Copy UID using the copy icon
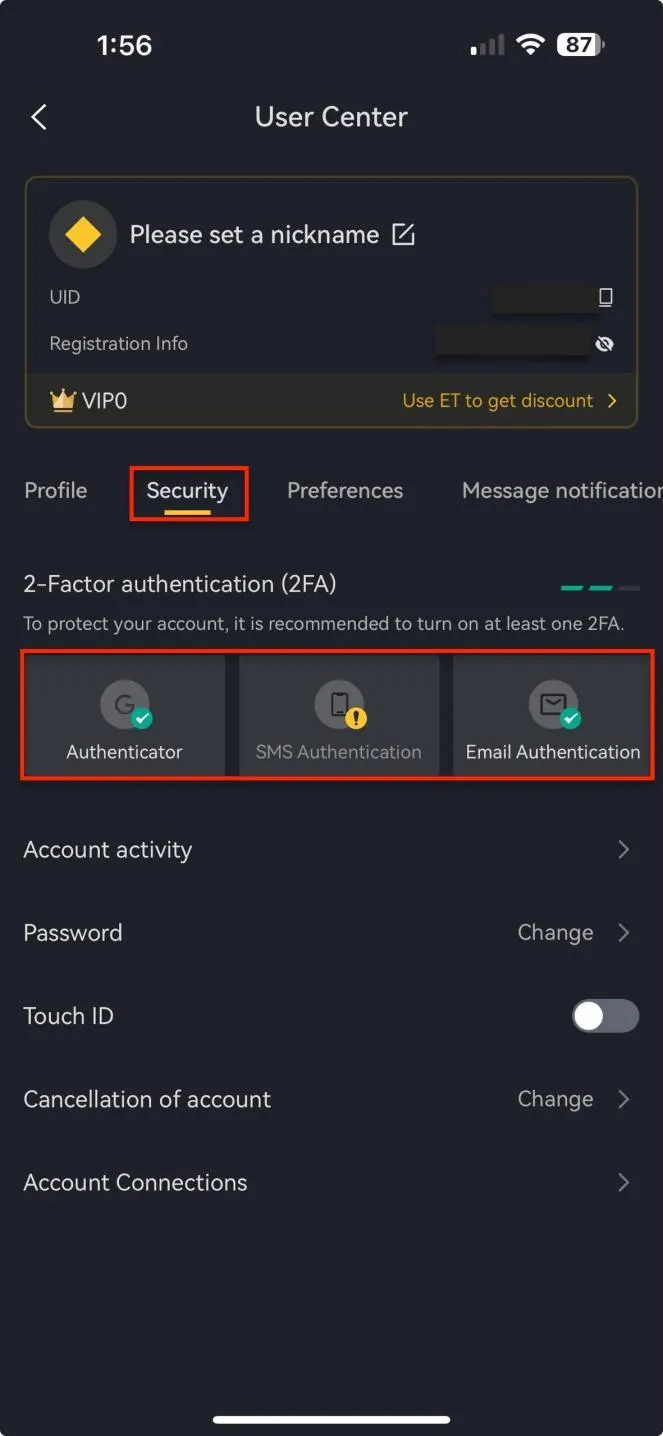Viewport: 663px width, 1436px height. tap(605, 297)
